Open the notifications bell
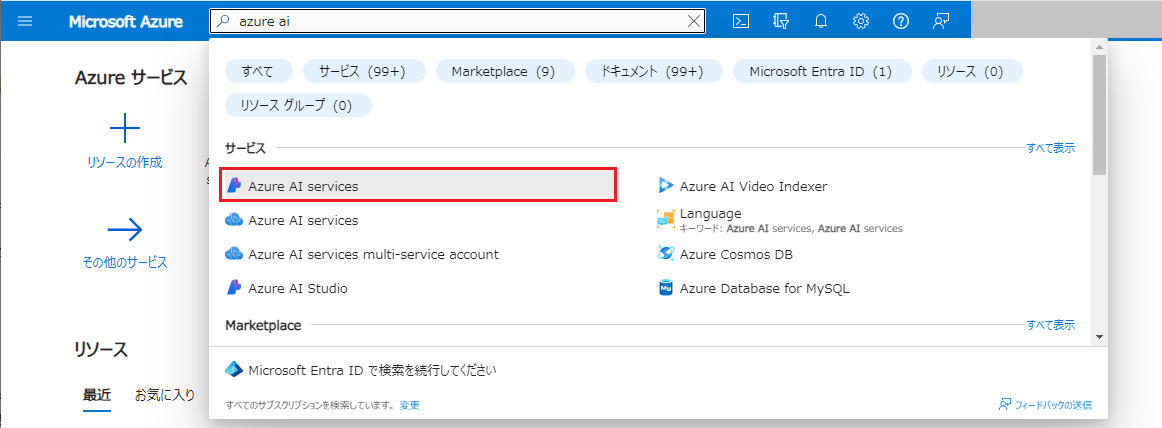The image size is (1162, 428). [820, 21]
